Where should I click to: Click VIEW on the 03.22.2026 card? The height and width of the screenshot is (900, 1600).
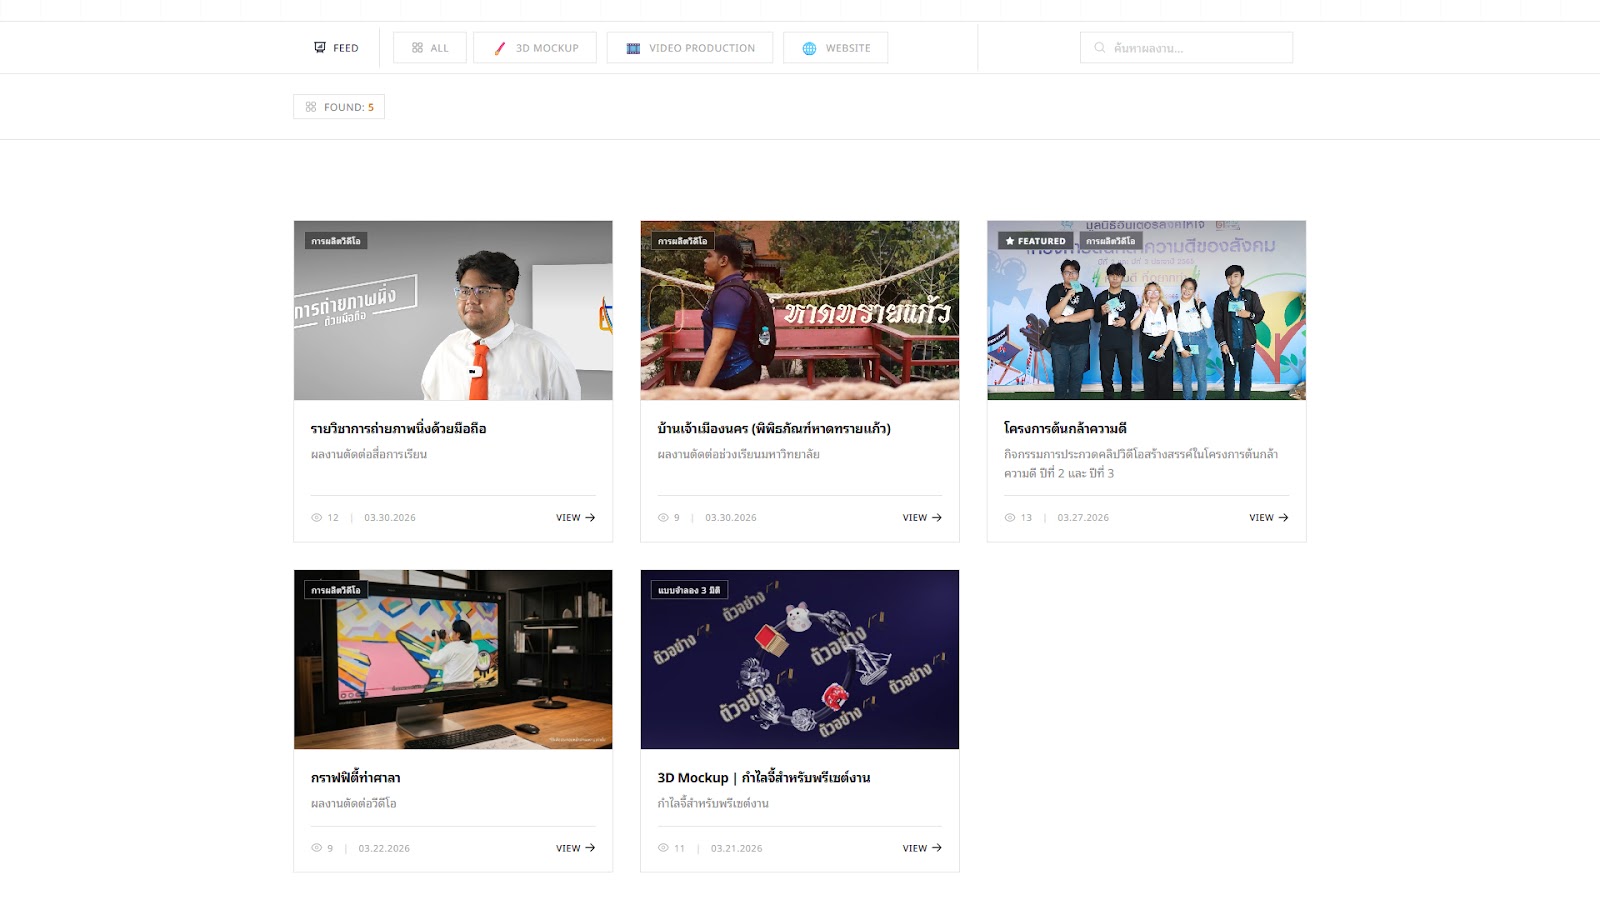[575, 848]
